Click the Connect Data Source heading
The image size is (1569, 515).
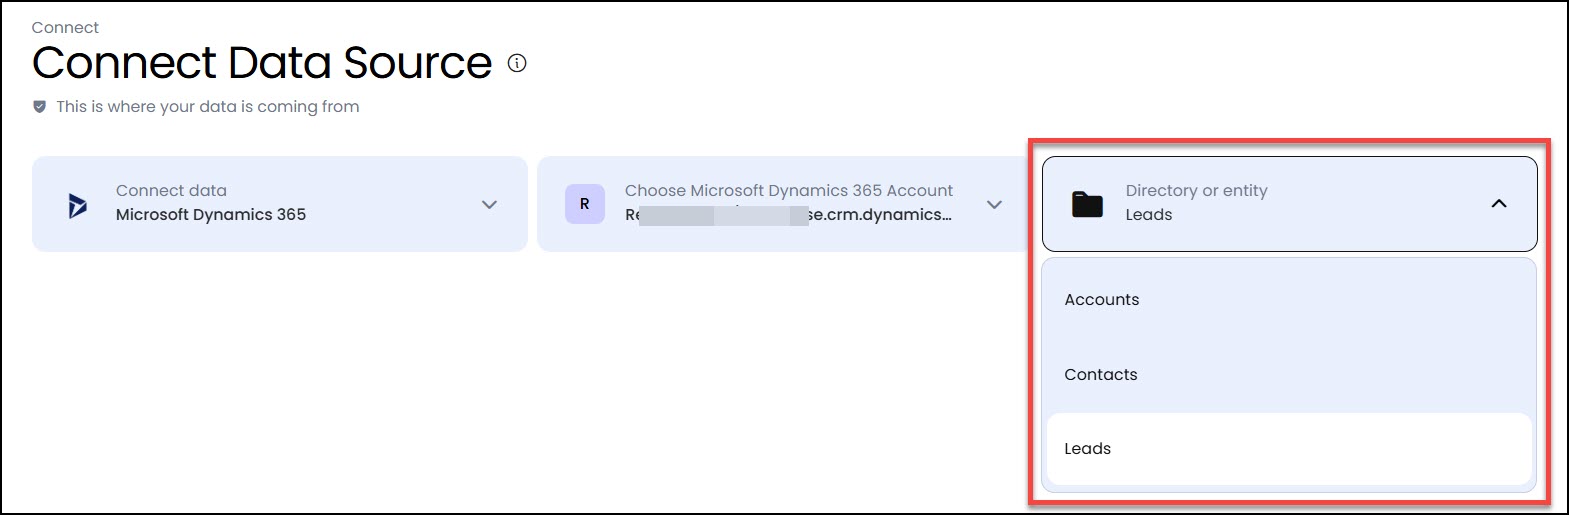[262, 63]
